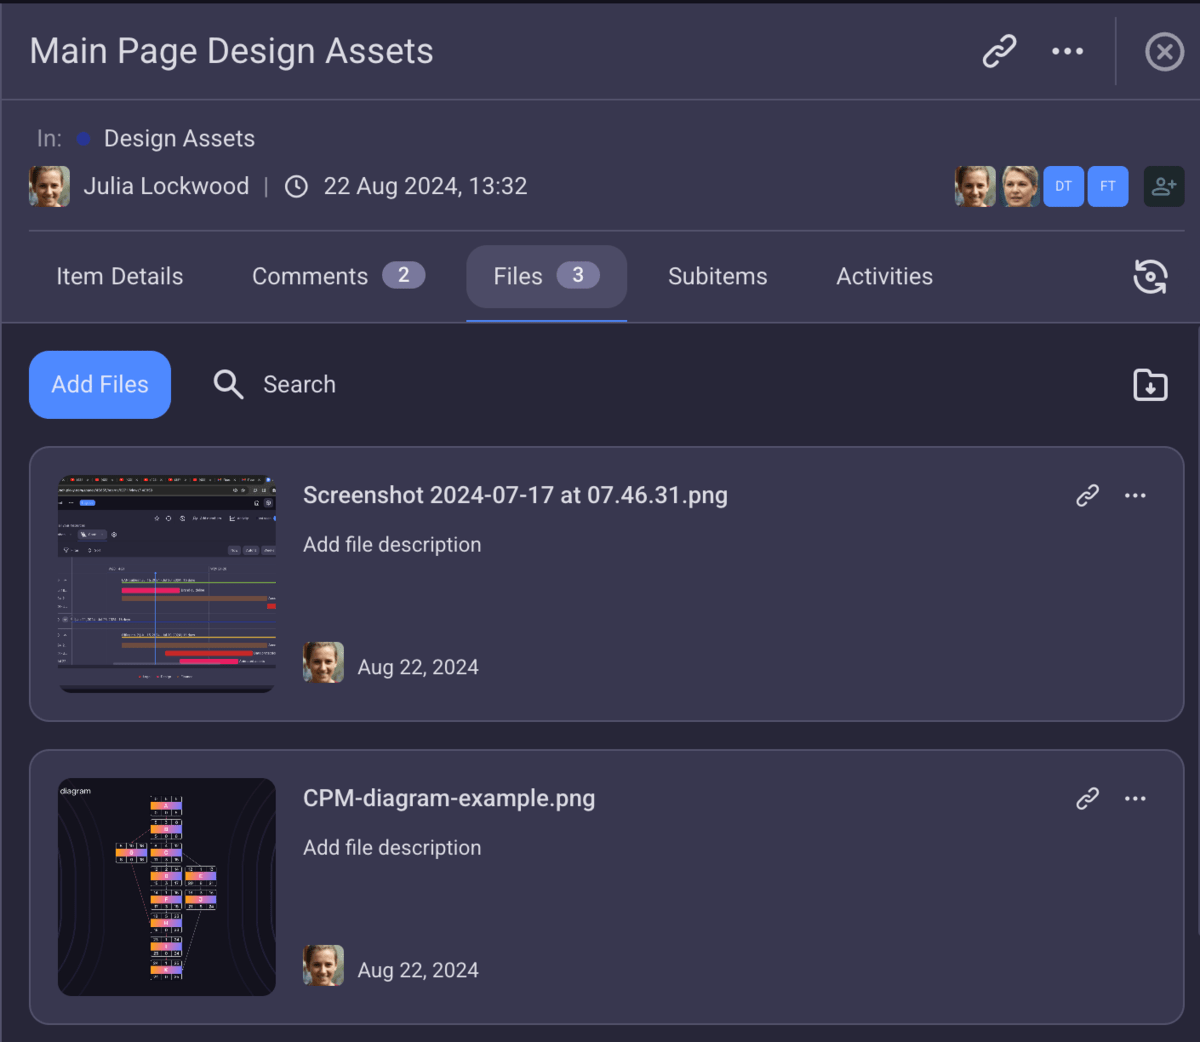This screenshot has width=1200, height=1042.
Task: Click the clock icon beside the timestamp
Action: click(296, 186)
